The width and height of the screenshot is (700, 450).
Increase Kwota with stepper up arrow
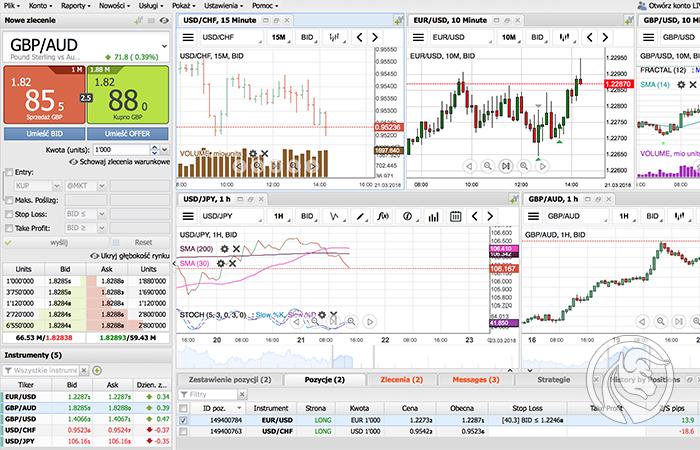[155, 147]
